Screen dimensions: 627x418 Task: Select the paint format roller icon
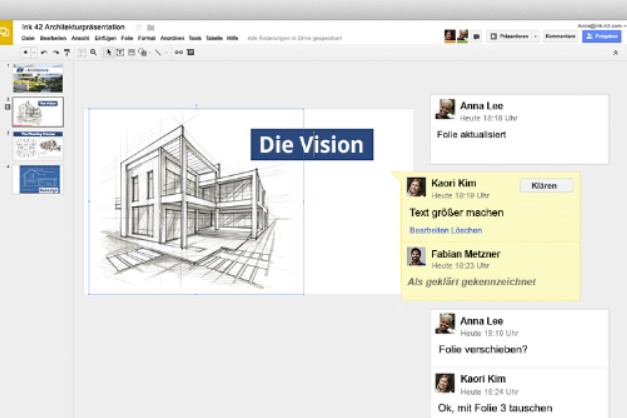tap(67, 52)
